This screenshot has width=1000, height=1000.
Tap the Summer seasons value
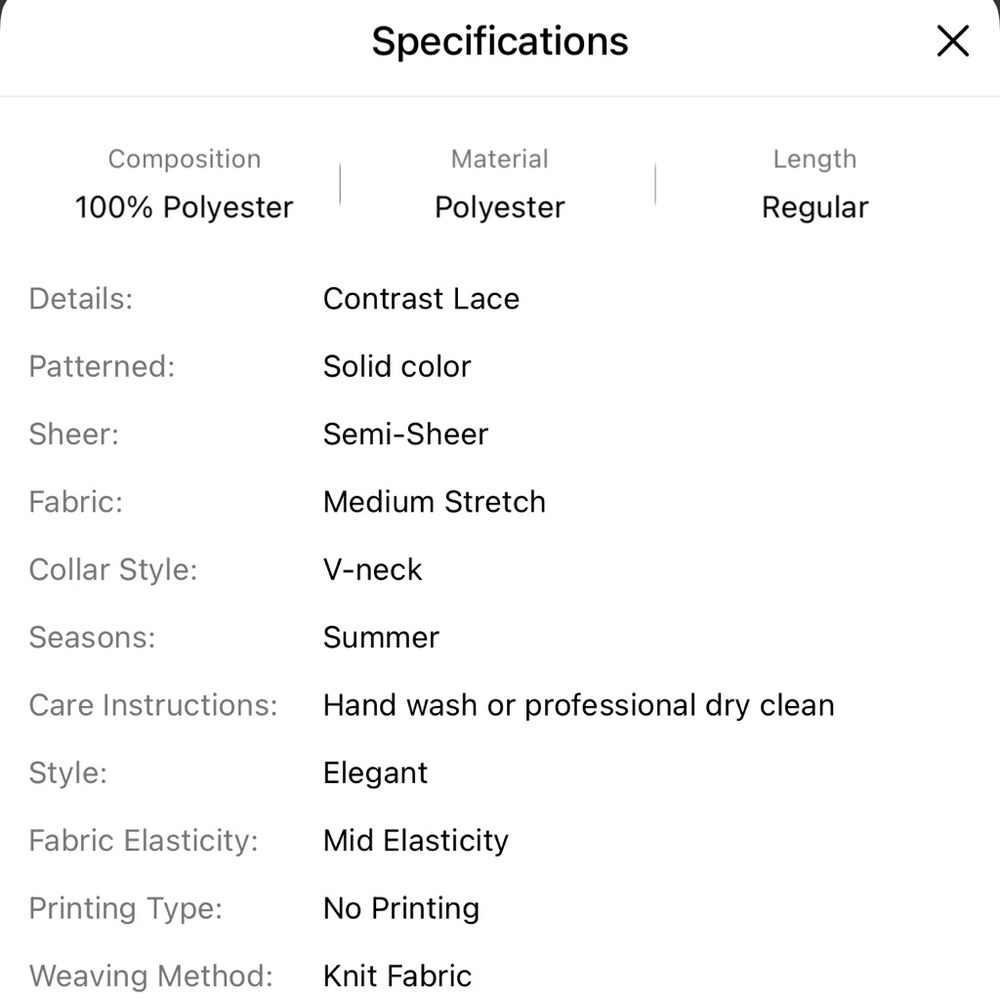[x=381, y=637]
